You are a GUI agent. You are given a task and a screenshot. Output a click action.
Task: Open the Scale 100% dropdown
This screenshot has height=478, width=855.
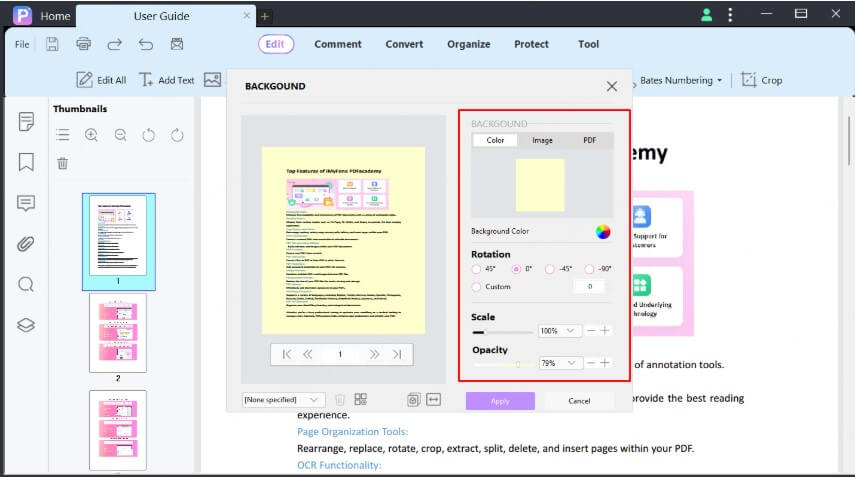point(559,331)
